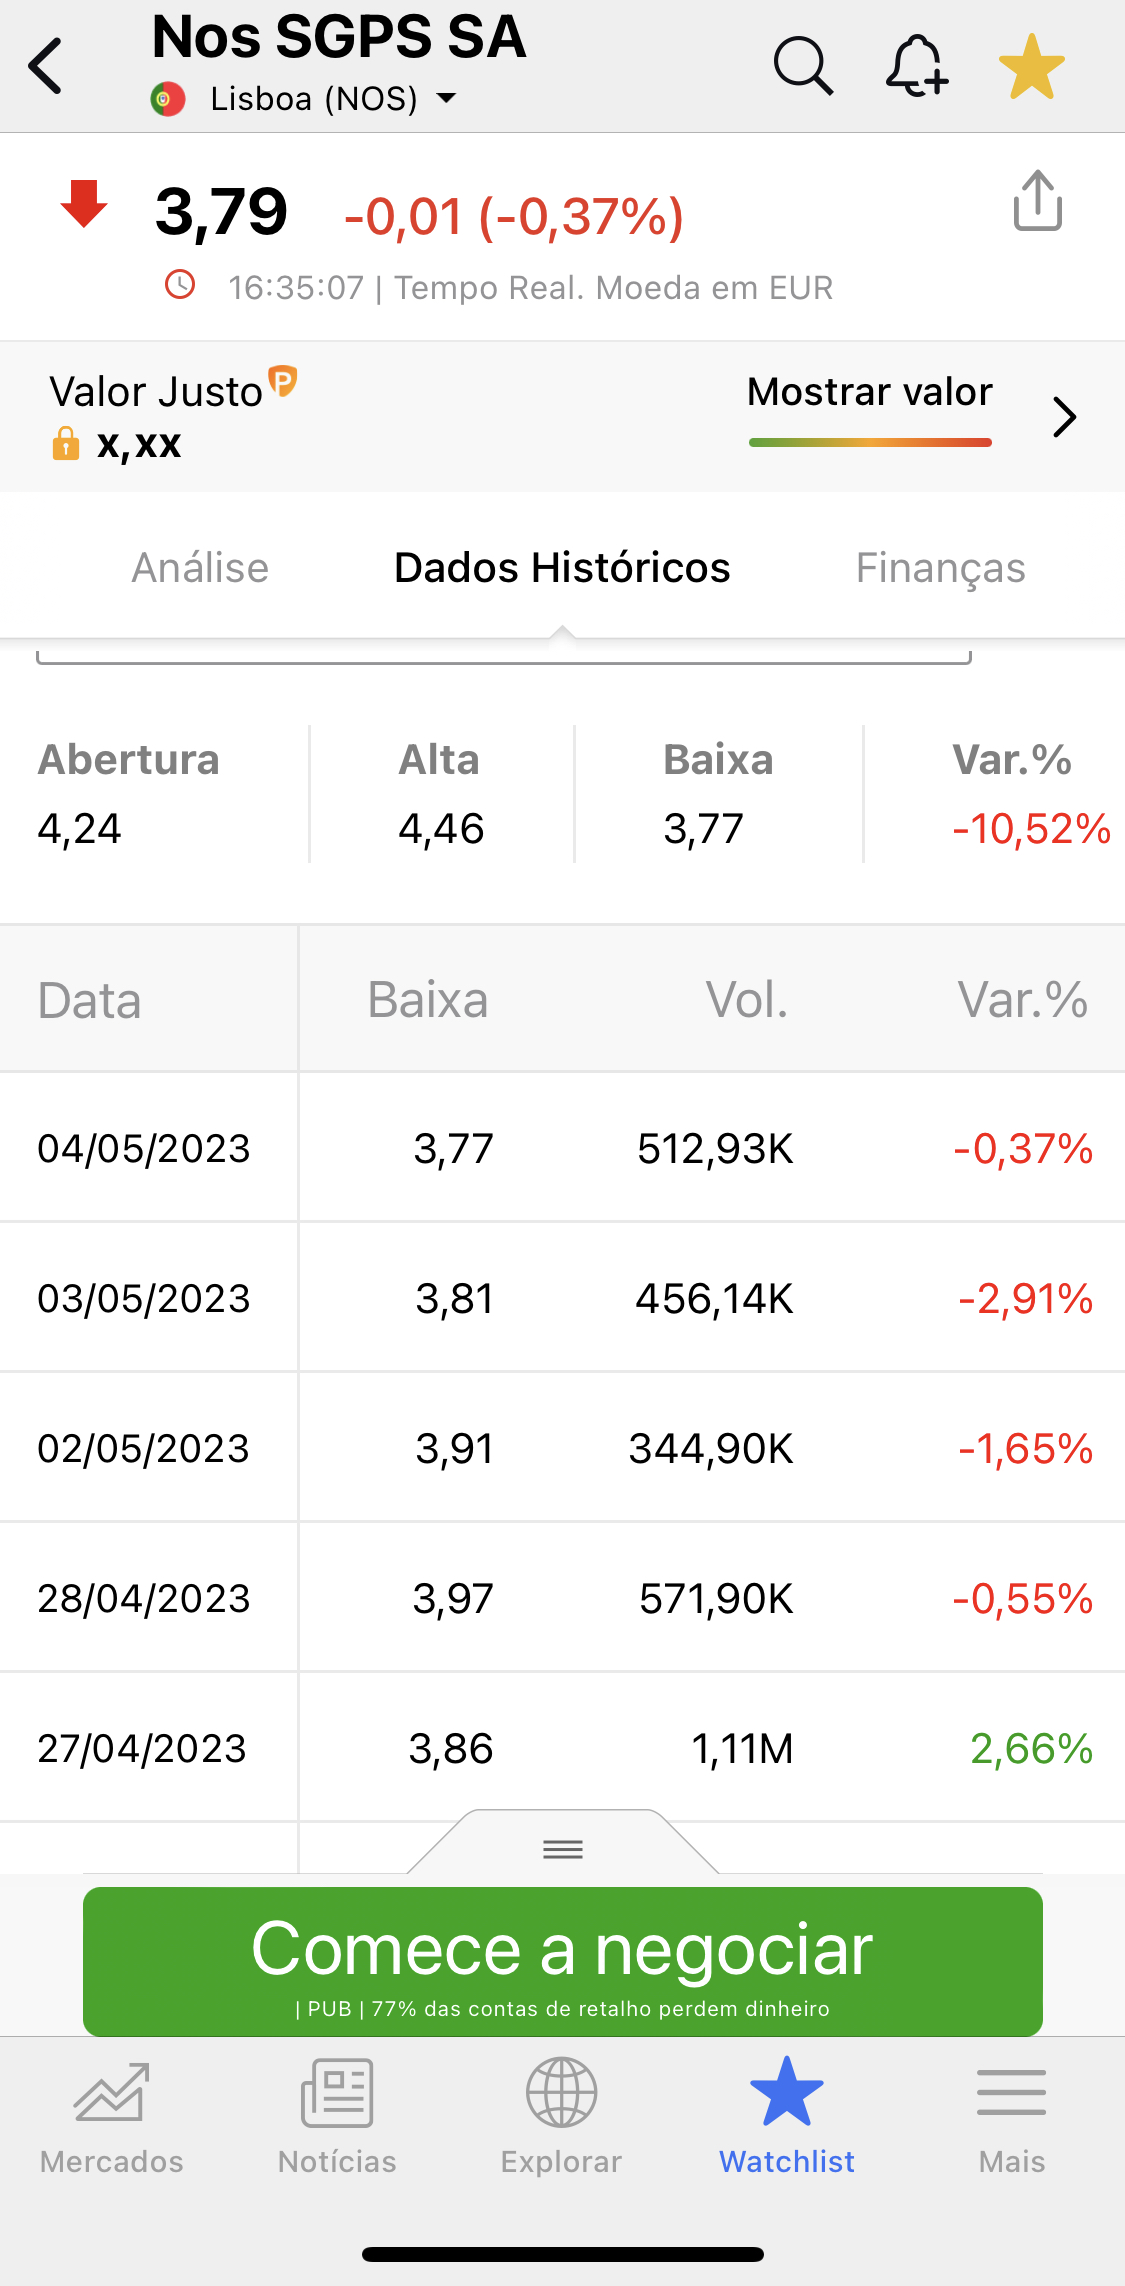Screen dimensions: 1125x2286
Task: Switch to the Análise tab
Action: coord(200,568)
